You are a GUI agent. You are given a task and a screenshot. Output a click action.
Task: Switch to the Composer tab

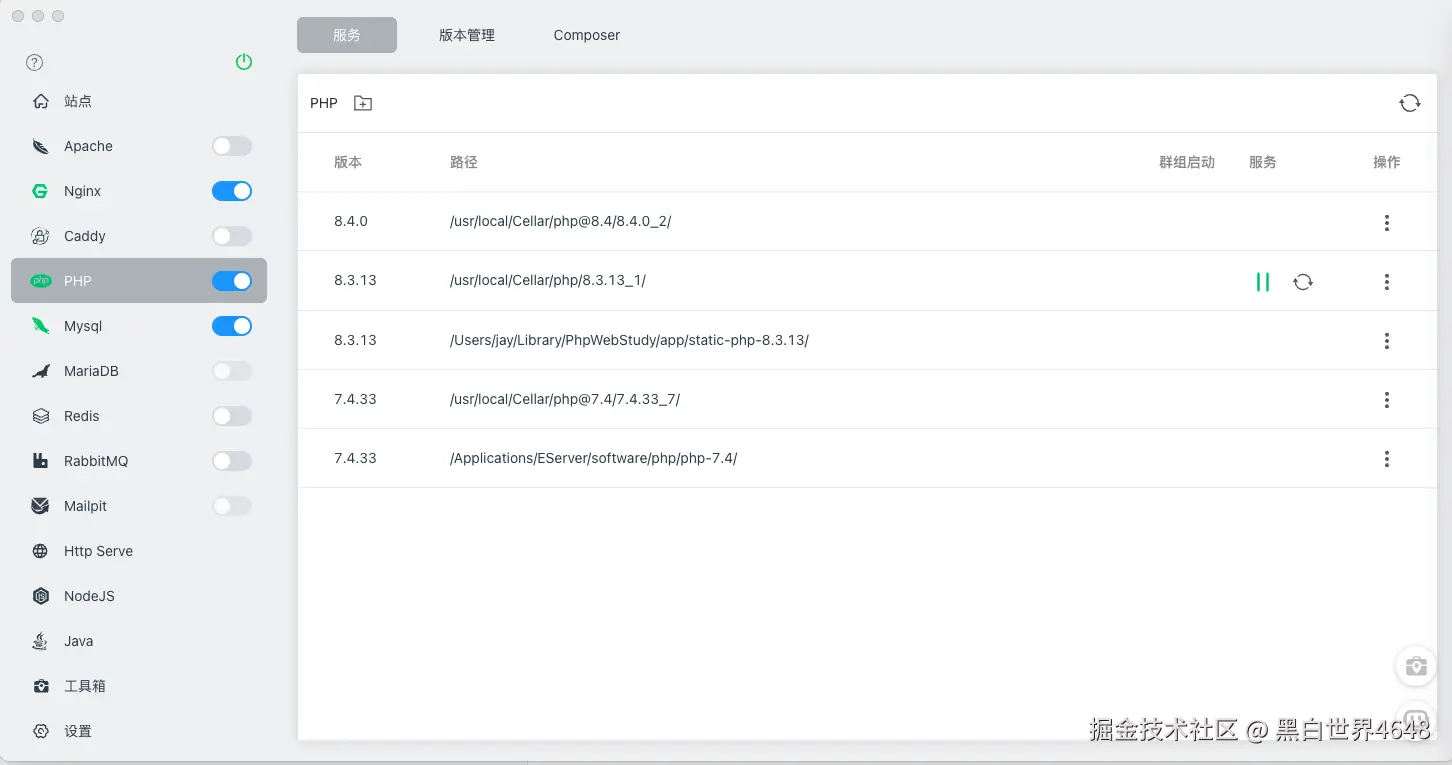point(587,35)
